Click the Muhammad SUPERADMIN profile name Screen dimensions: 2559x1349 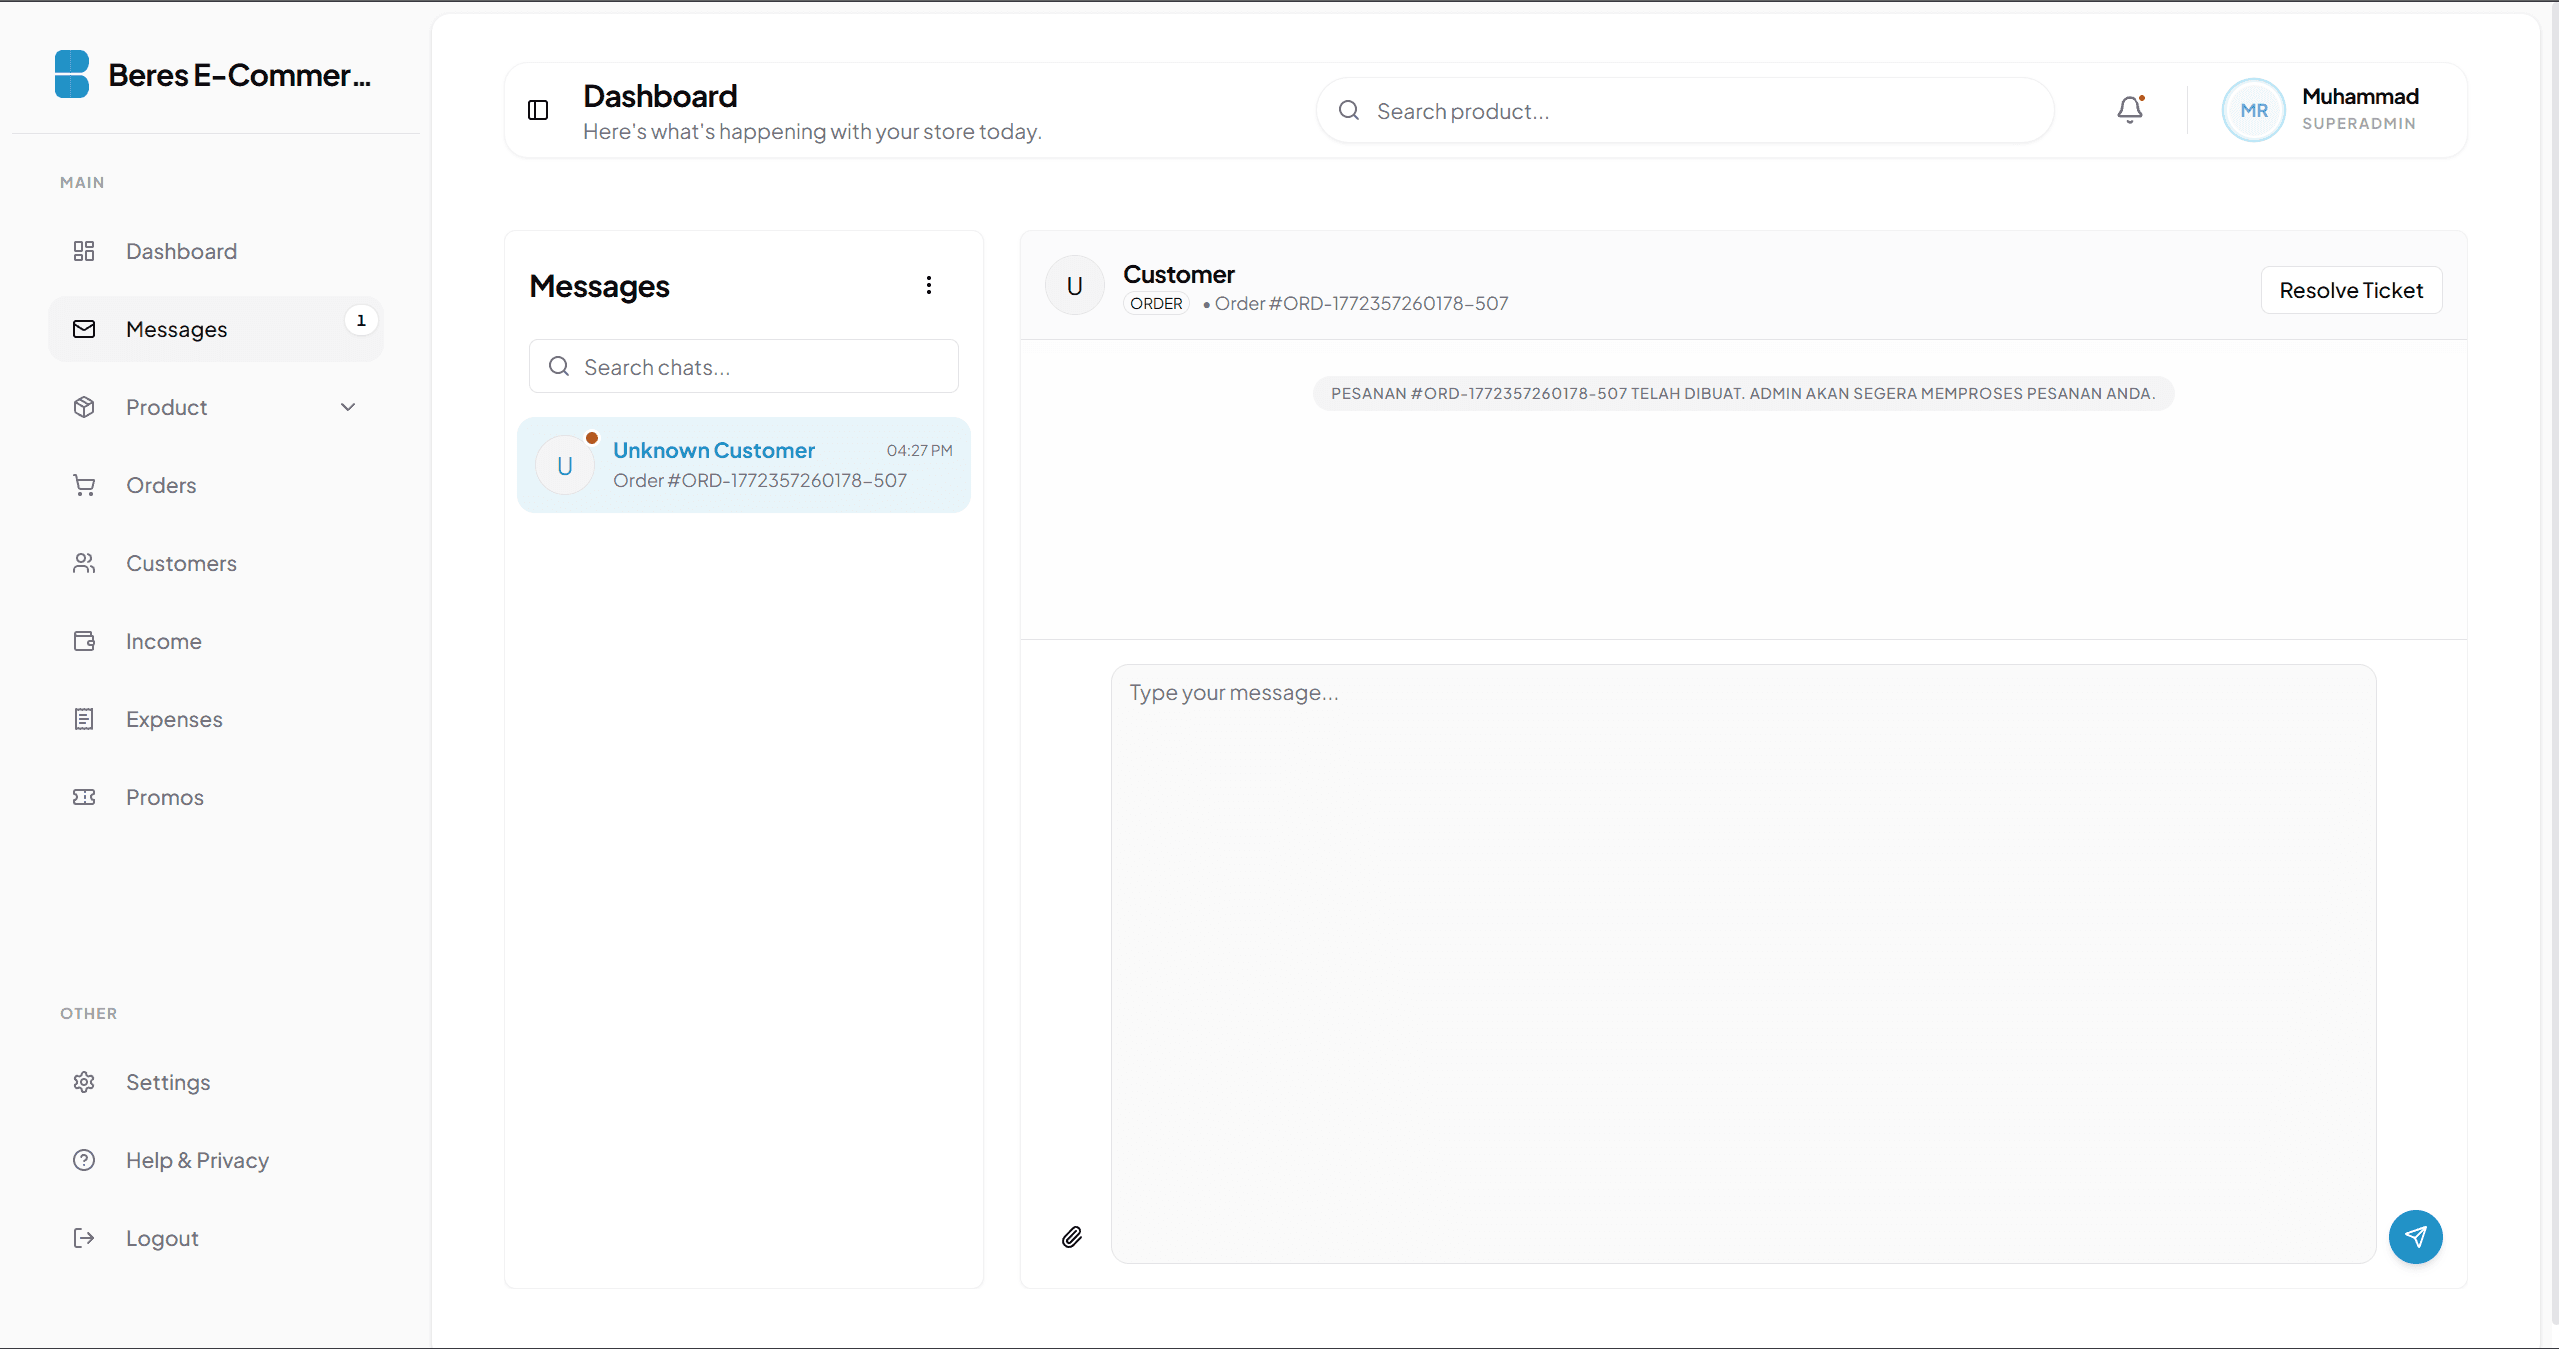point(2360,108)
